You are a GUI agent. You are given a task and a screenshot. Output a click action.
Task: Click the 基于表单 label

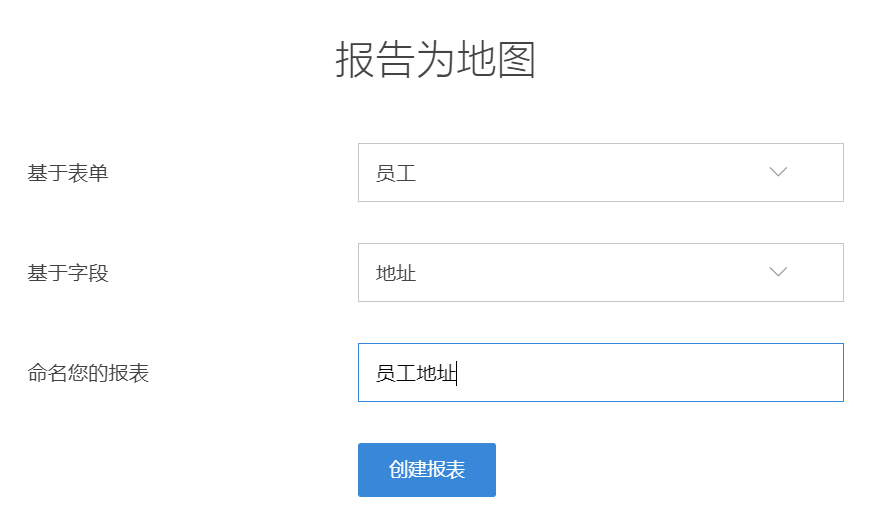[x=68, y=173]
